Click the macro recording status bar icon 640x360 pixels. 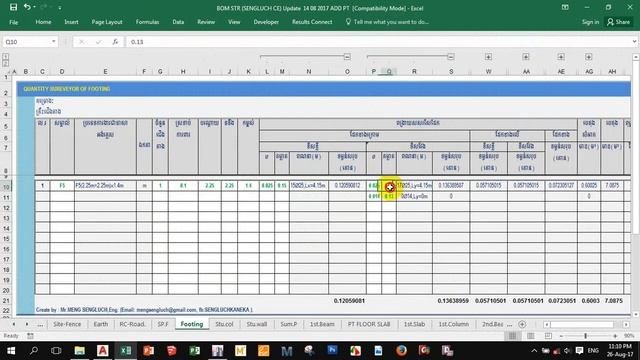30,336
